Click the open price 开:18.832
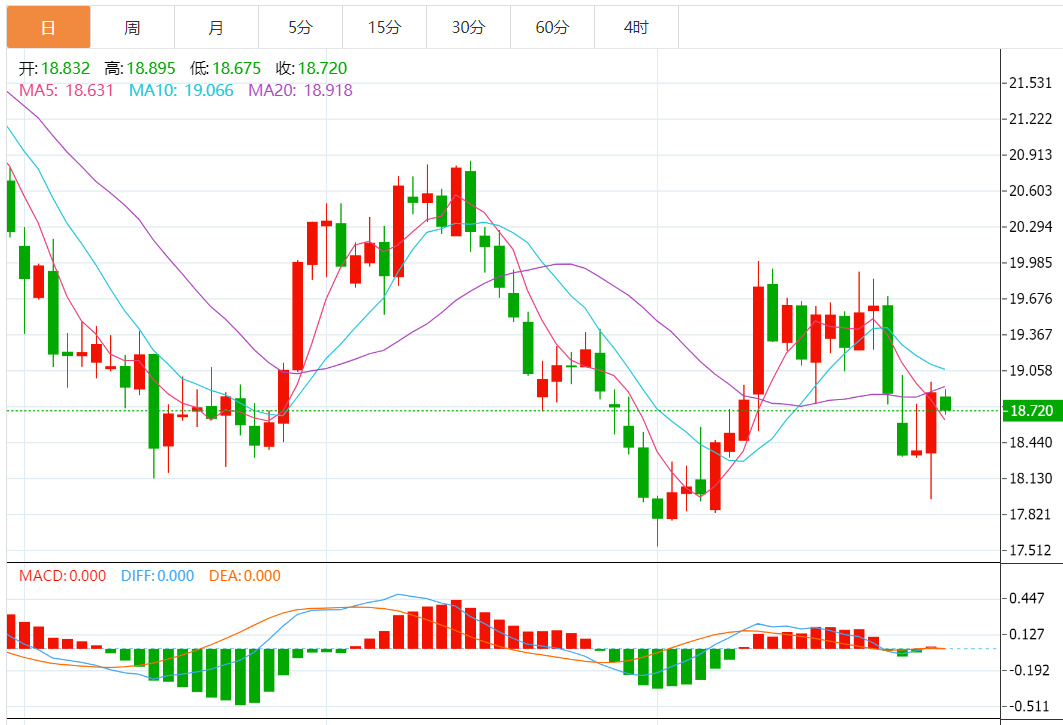1063x725 pixels. [x=54, y=68]
